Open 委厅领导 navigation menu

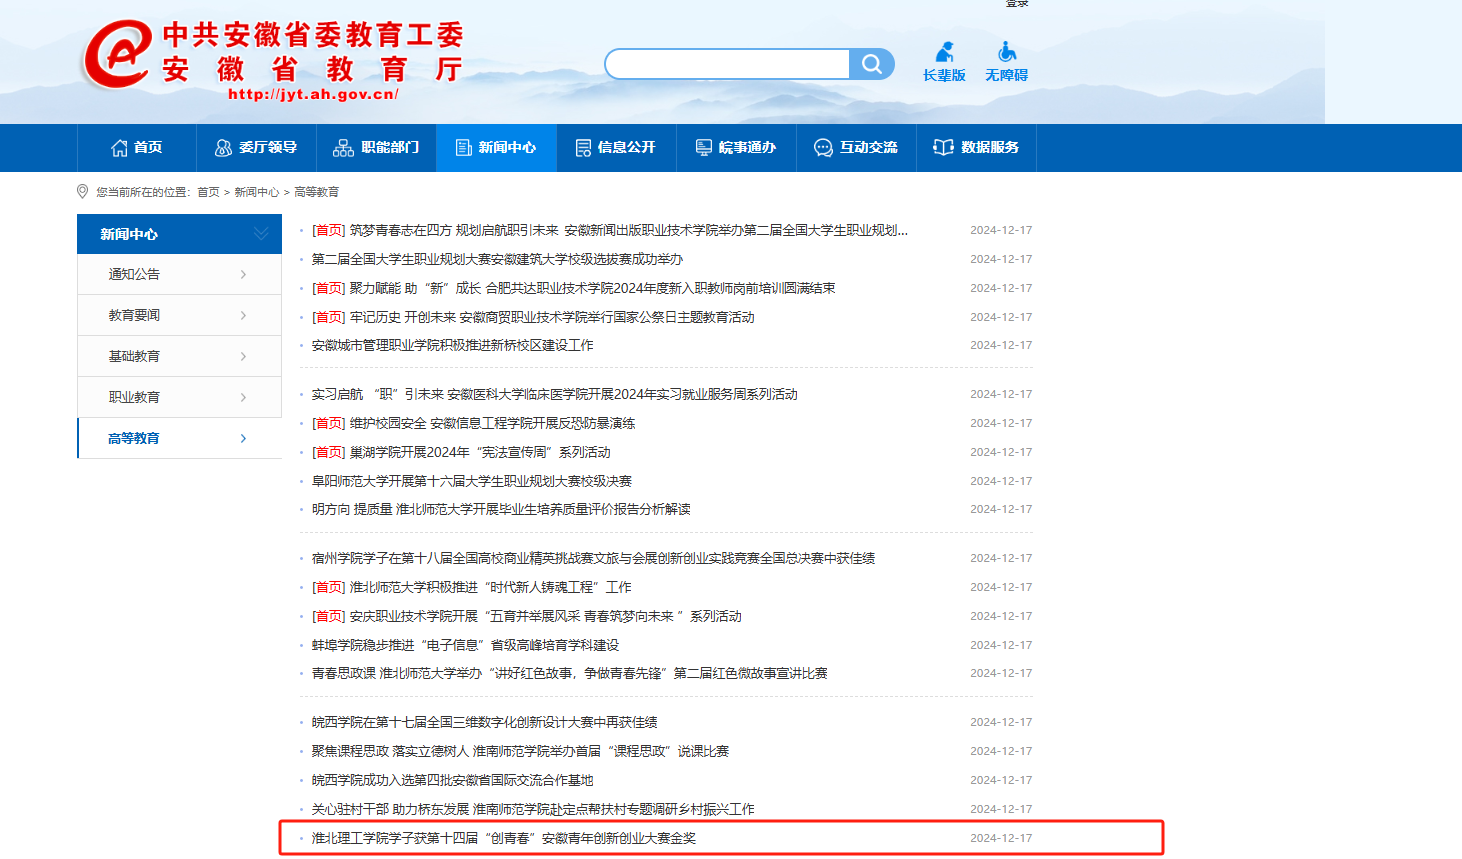click(x=256, y=148)
